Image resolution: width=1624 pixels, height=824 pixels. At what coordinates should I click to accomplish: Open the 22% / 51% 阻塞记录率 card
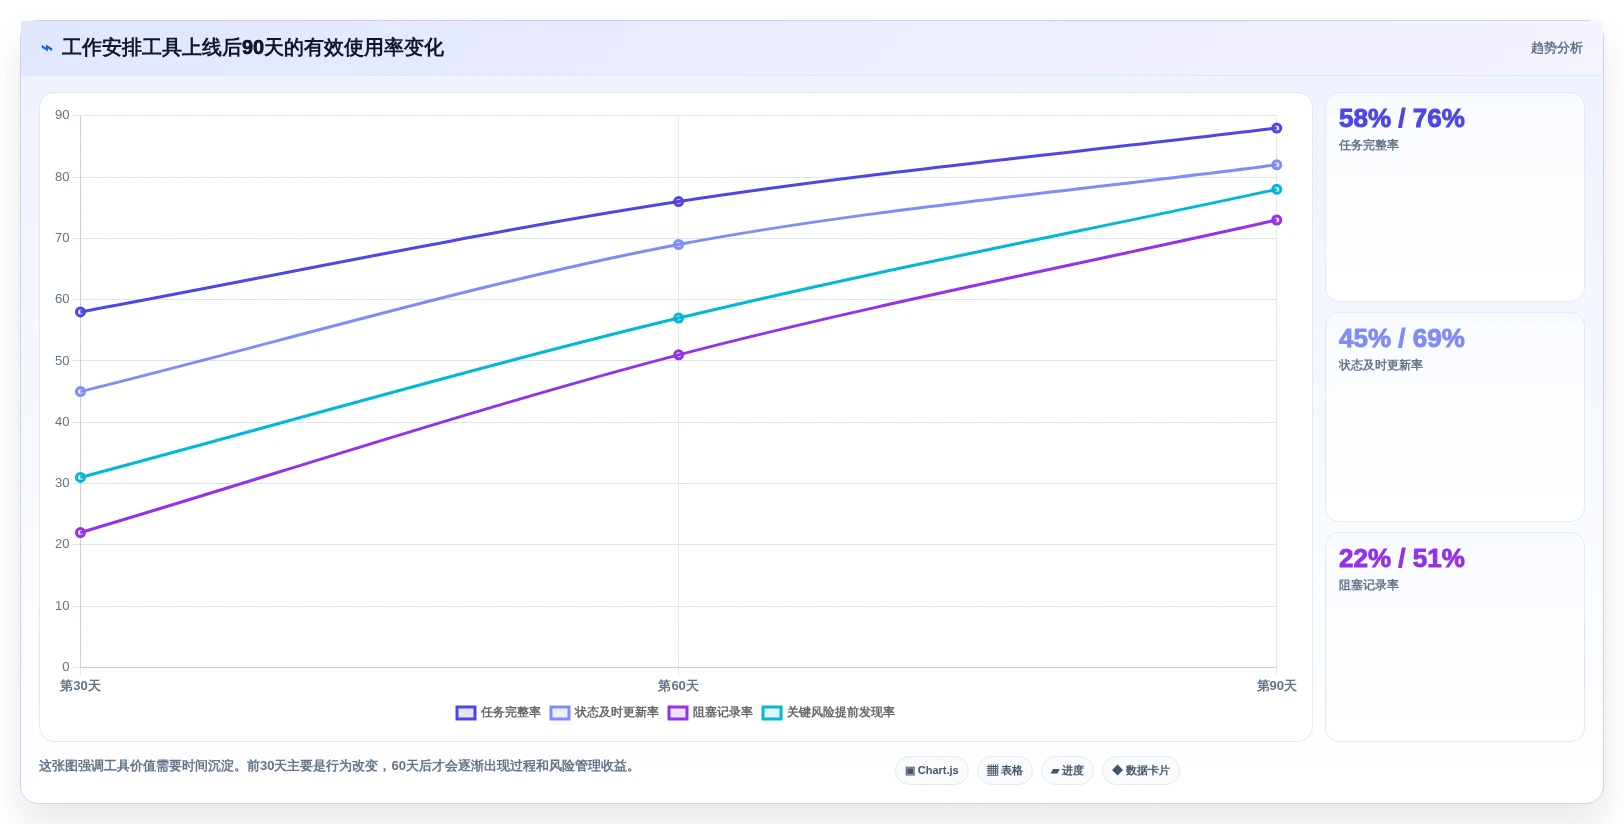[1455, 637]
